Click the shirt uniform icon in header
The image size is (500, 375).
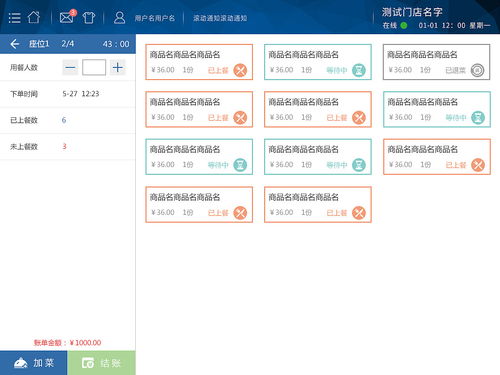(89, 17)
